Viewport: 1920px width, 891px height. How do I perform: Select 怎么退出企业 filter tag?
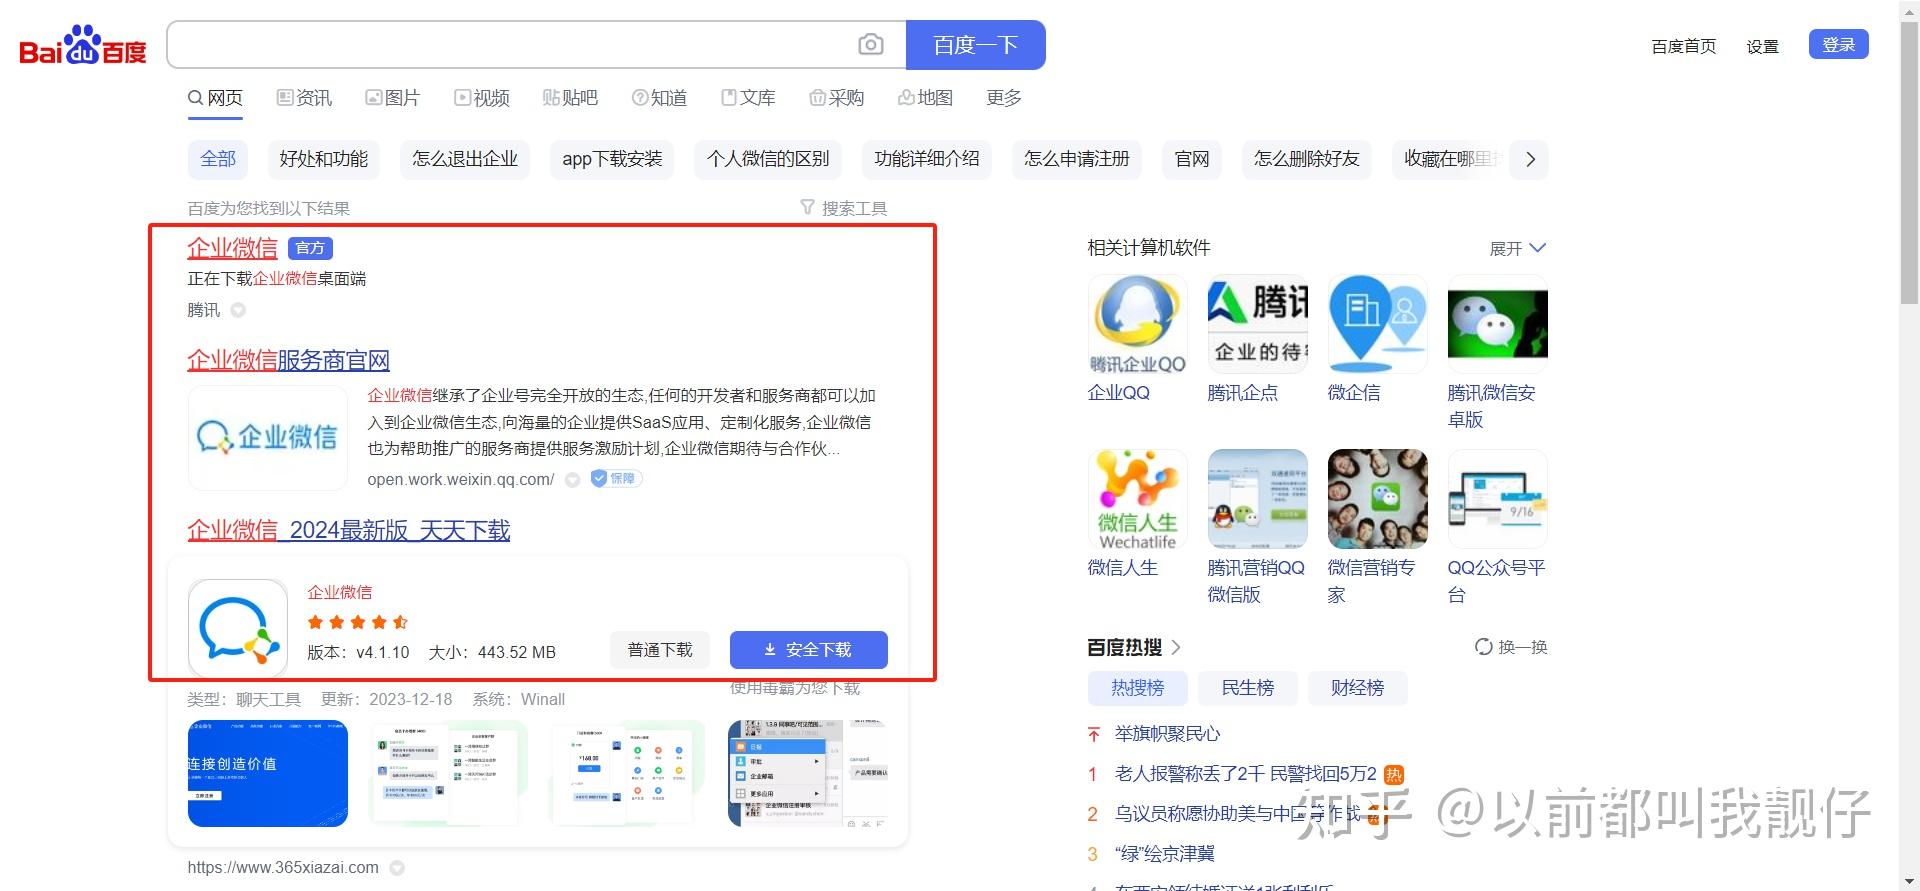(465, 159)
